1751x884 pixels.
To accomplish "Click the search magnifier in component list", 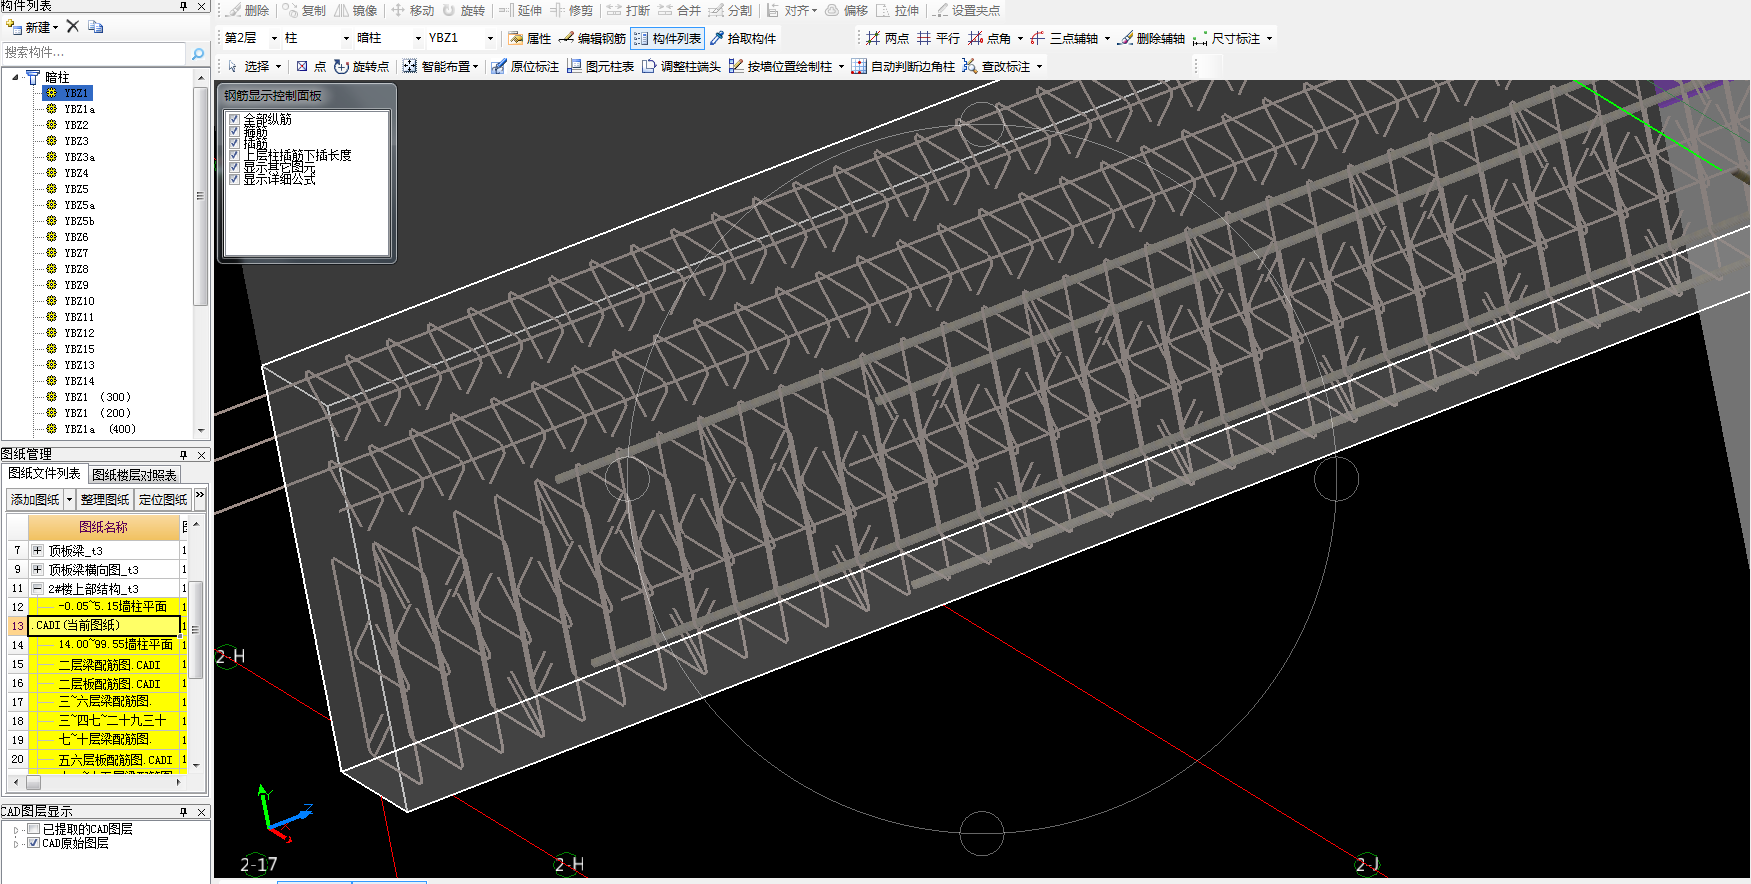I will (x=198, y=53).
